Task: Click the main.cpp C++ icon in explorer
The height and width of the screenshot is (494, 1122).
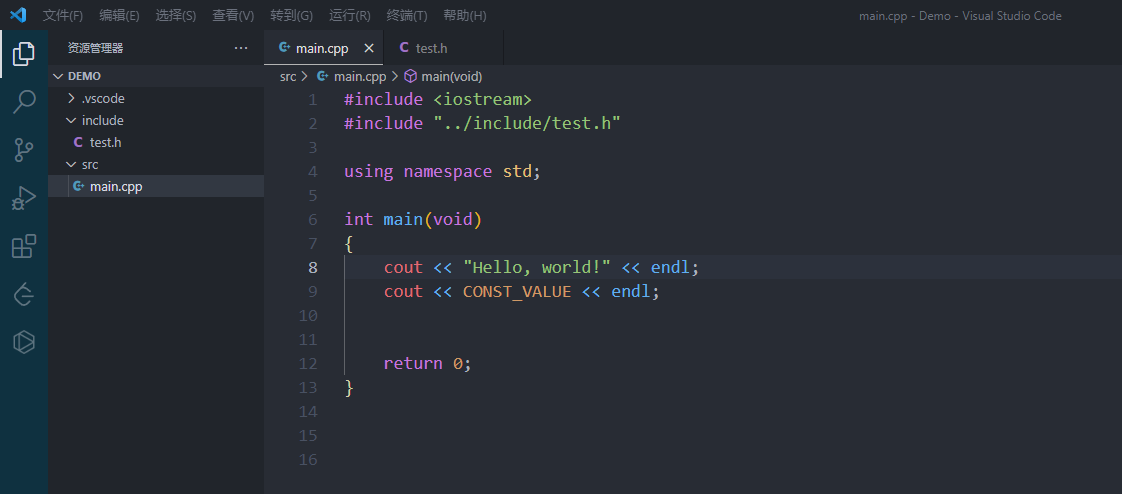Action: click(x=78, y=187)
